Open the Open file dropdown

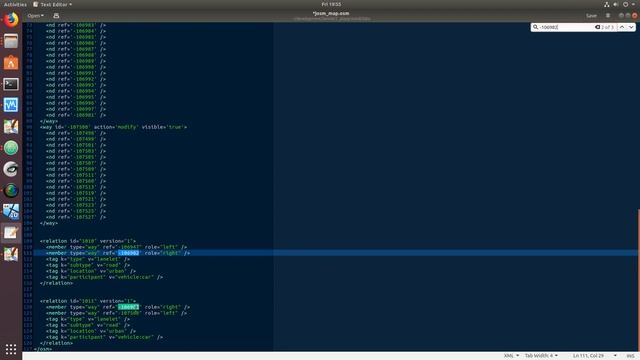click(36, 16)
